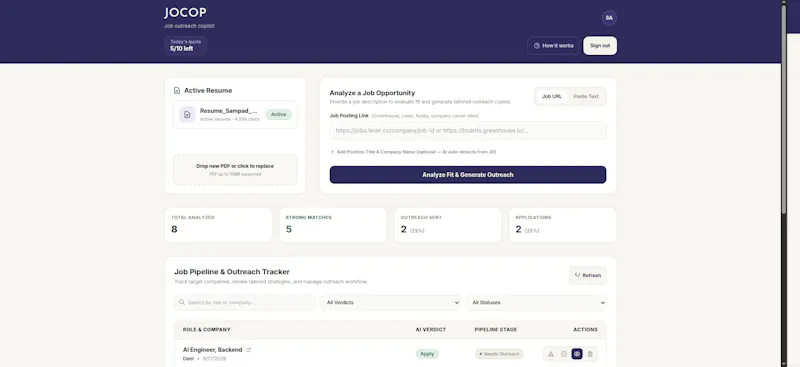The width and height of the screenshot is (800, 367).
Task: Click the Job Pipeline & Outreach Tracker heading
Action: tap(232, 272)
